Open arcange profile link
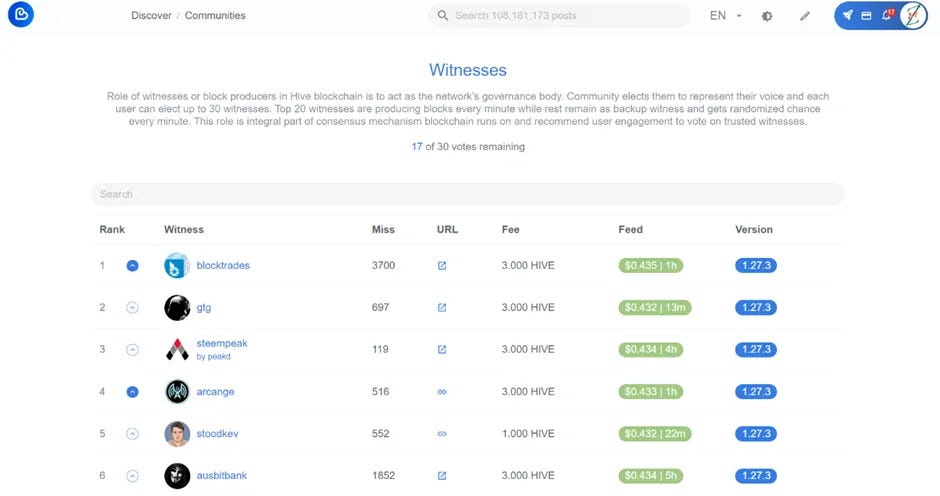940x496 pixels. point(215,392)
